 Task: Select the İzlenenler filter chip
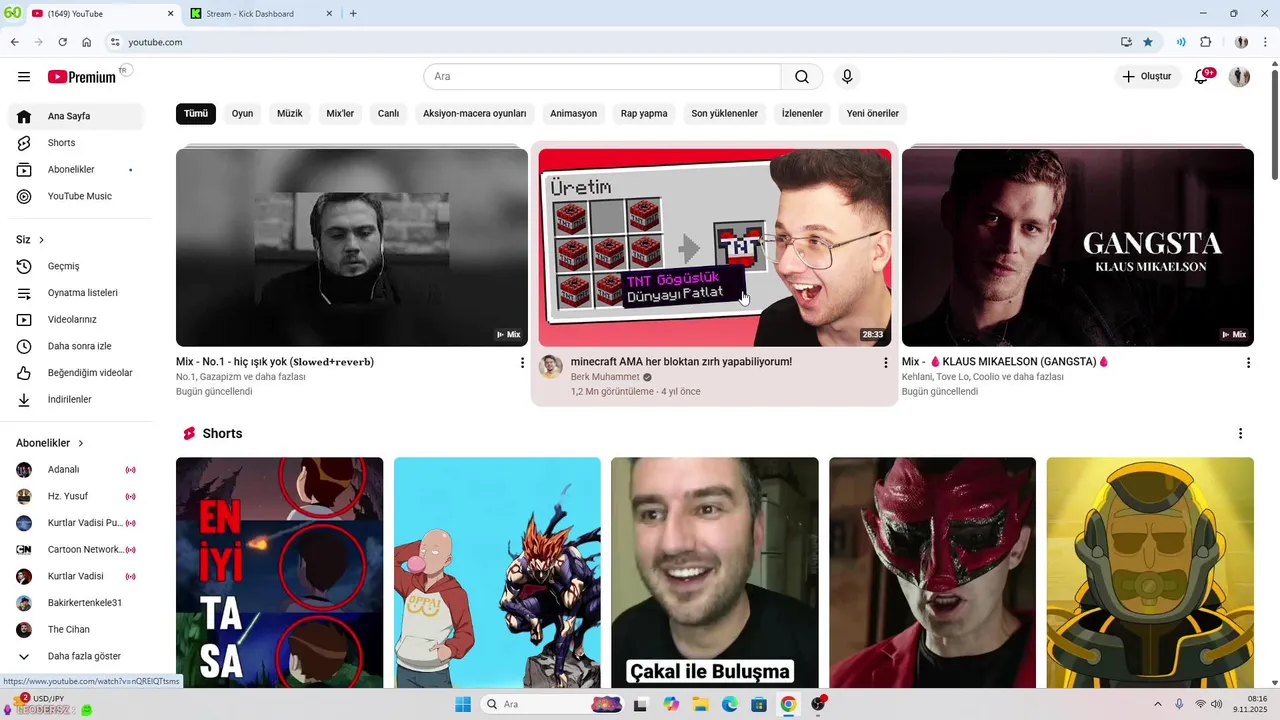click(x=802, y=114)
